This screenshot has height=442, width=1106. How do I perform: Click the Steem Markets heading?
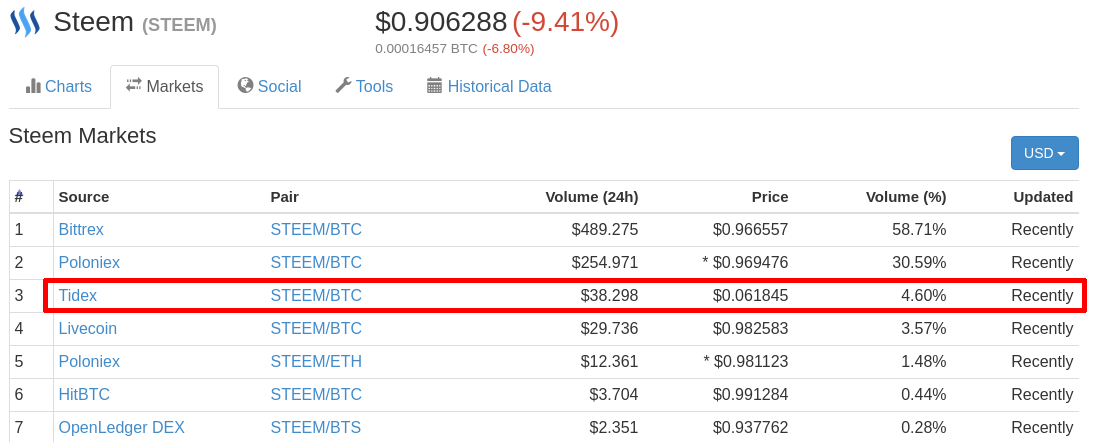(83, 135)
